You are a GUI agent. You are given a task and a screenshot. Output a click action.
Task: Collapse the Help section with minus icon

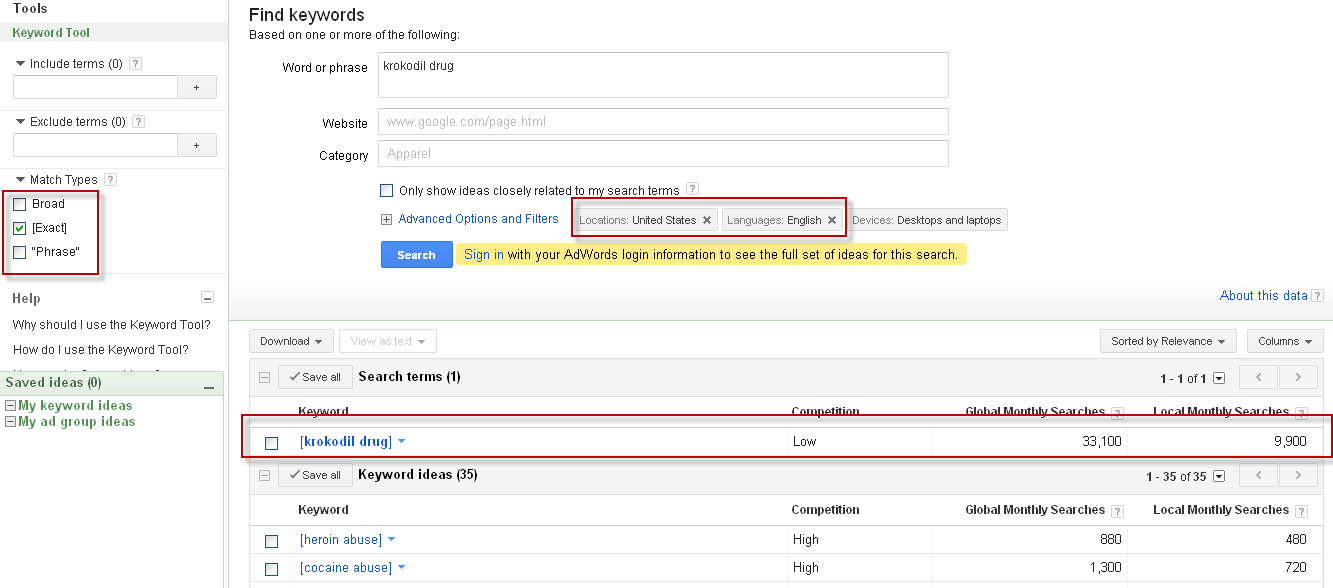pyautogui.click(x=208, y=298)
